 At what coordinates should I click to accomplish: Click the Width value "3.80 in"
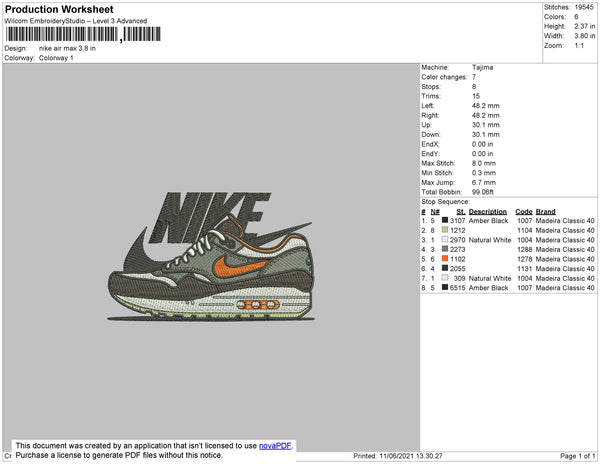pos(585,36)
